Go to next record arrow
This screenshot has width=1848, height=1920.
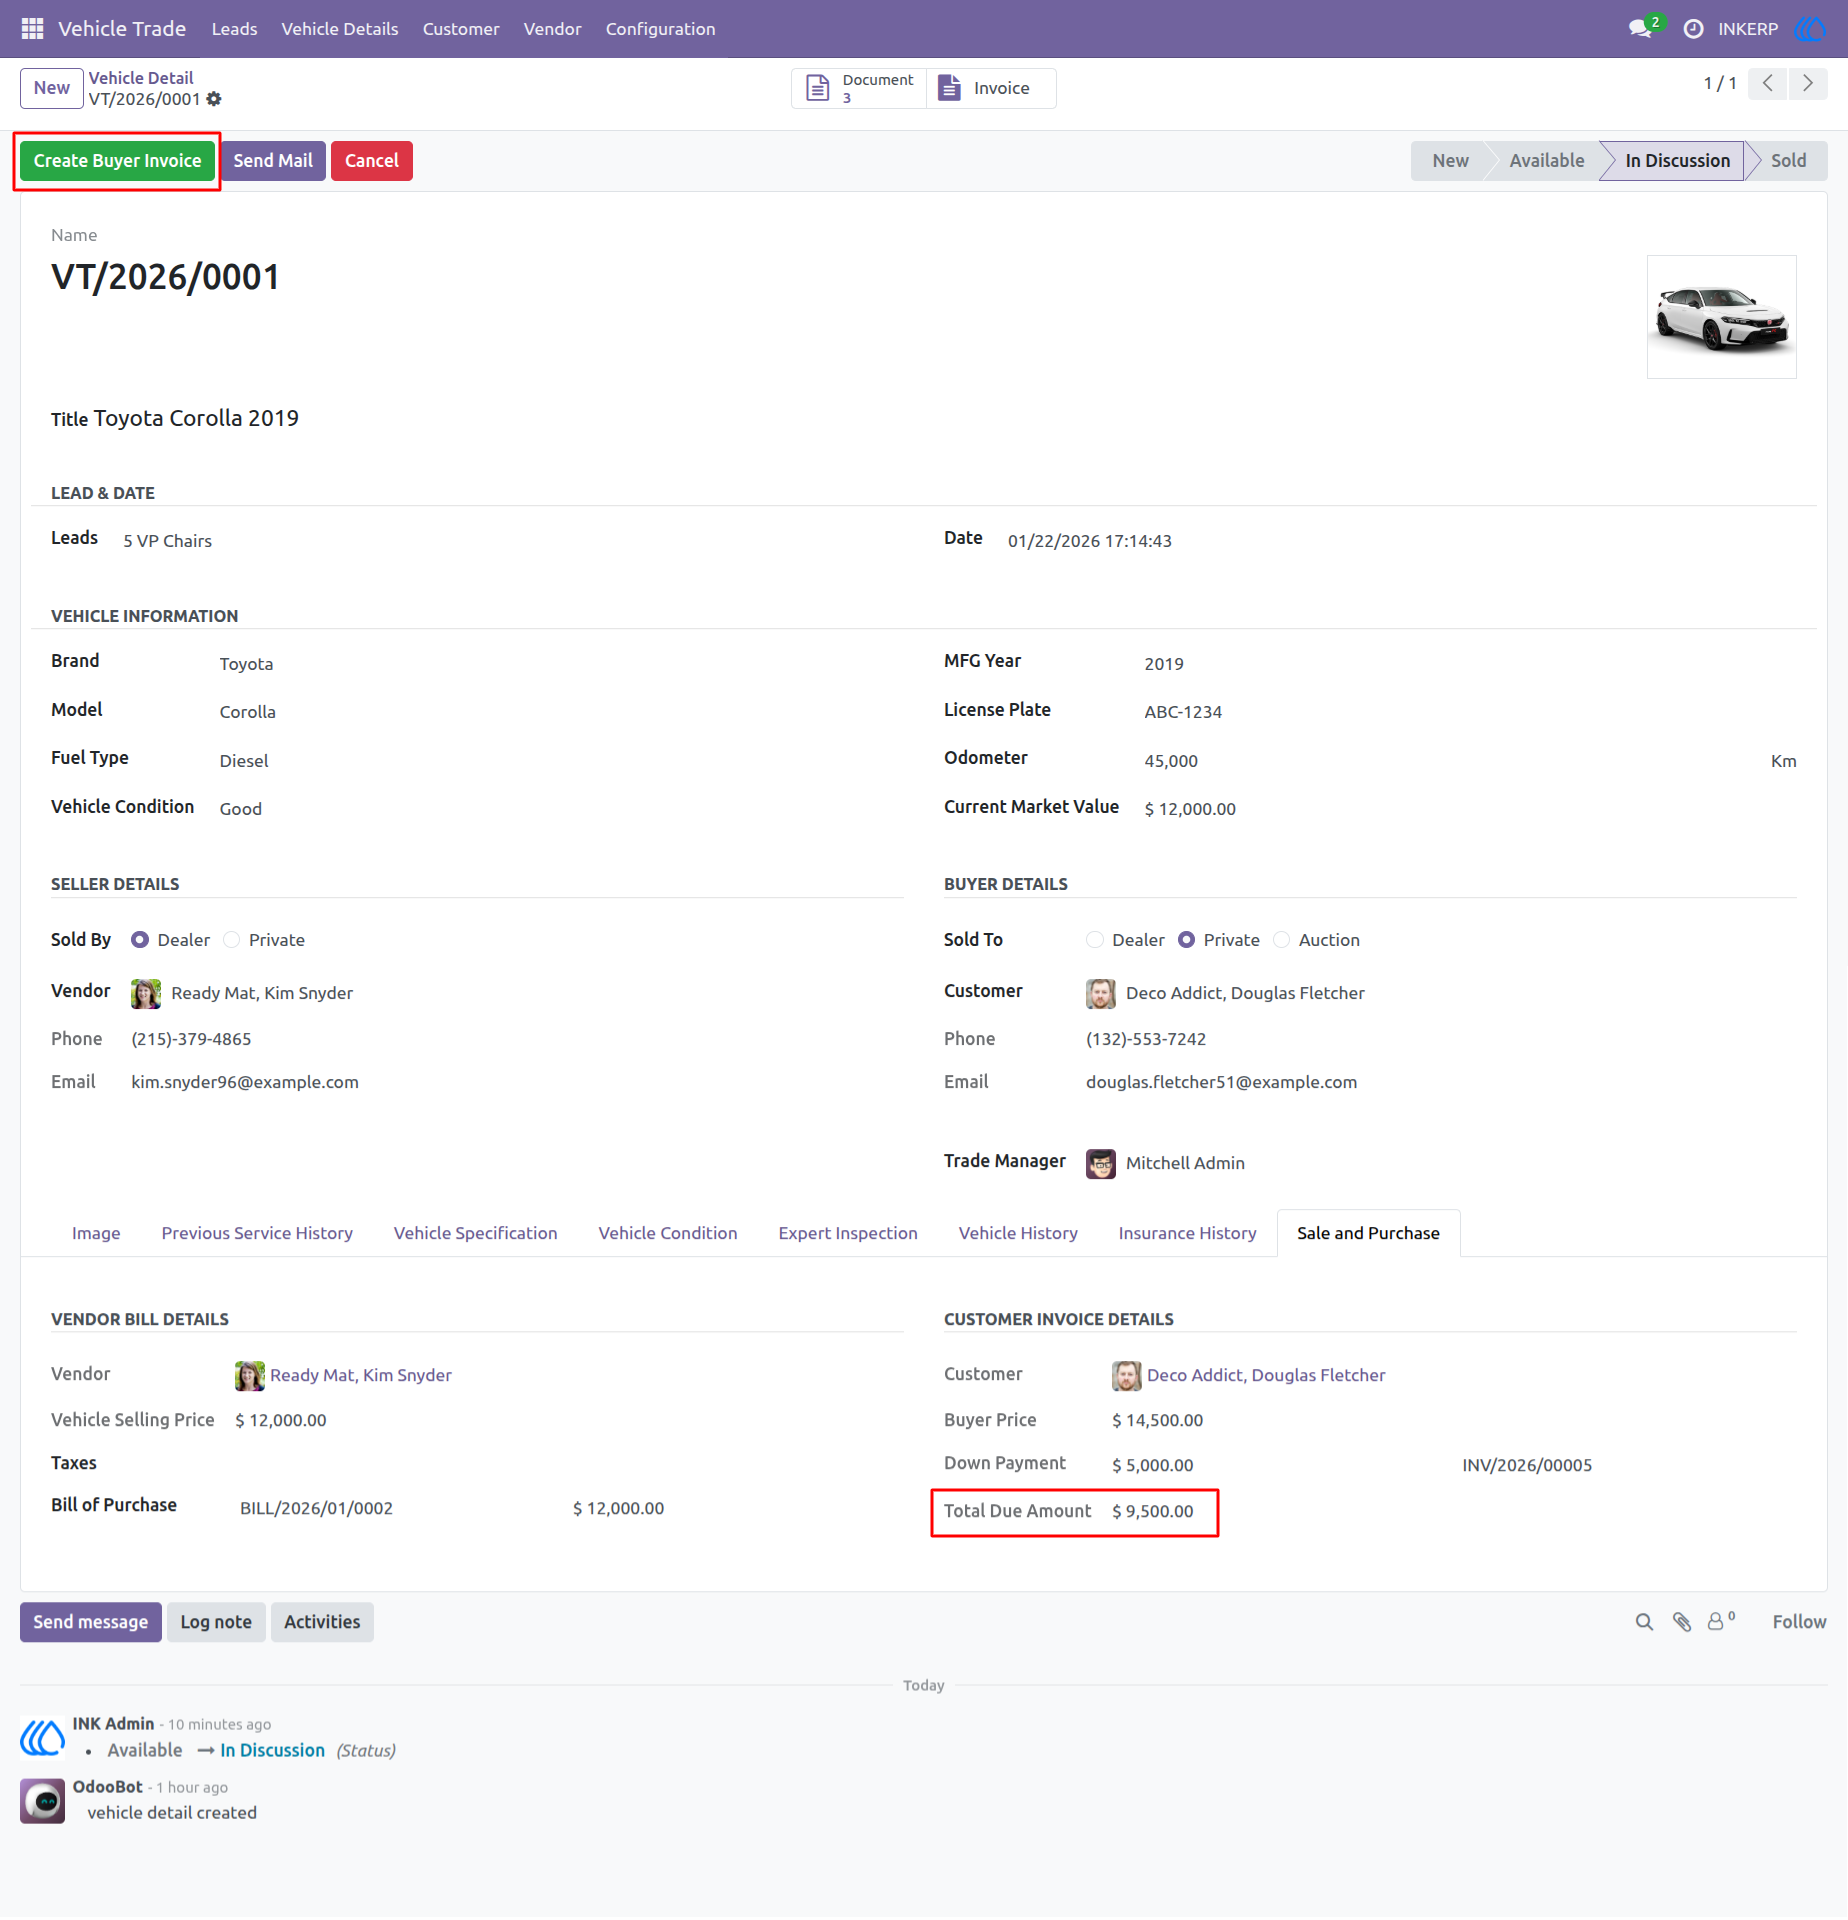pyautogui.click(x=1807, y=83)
